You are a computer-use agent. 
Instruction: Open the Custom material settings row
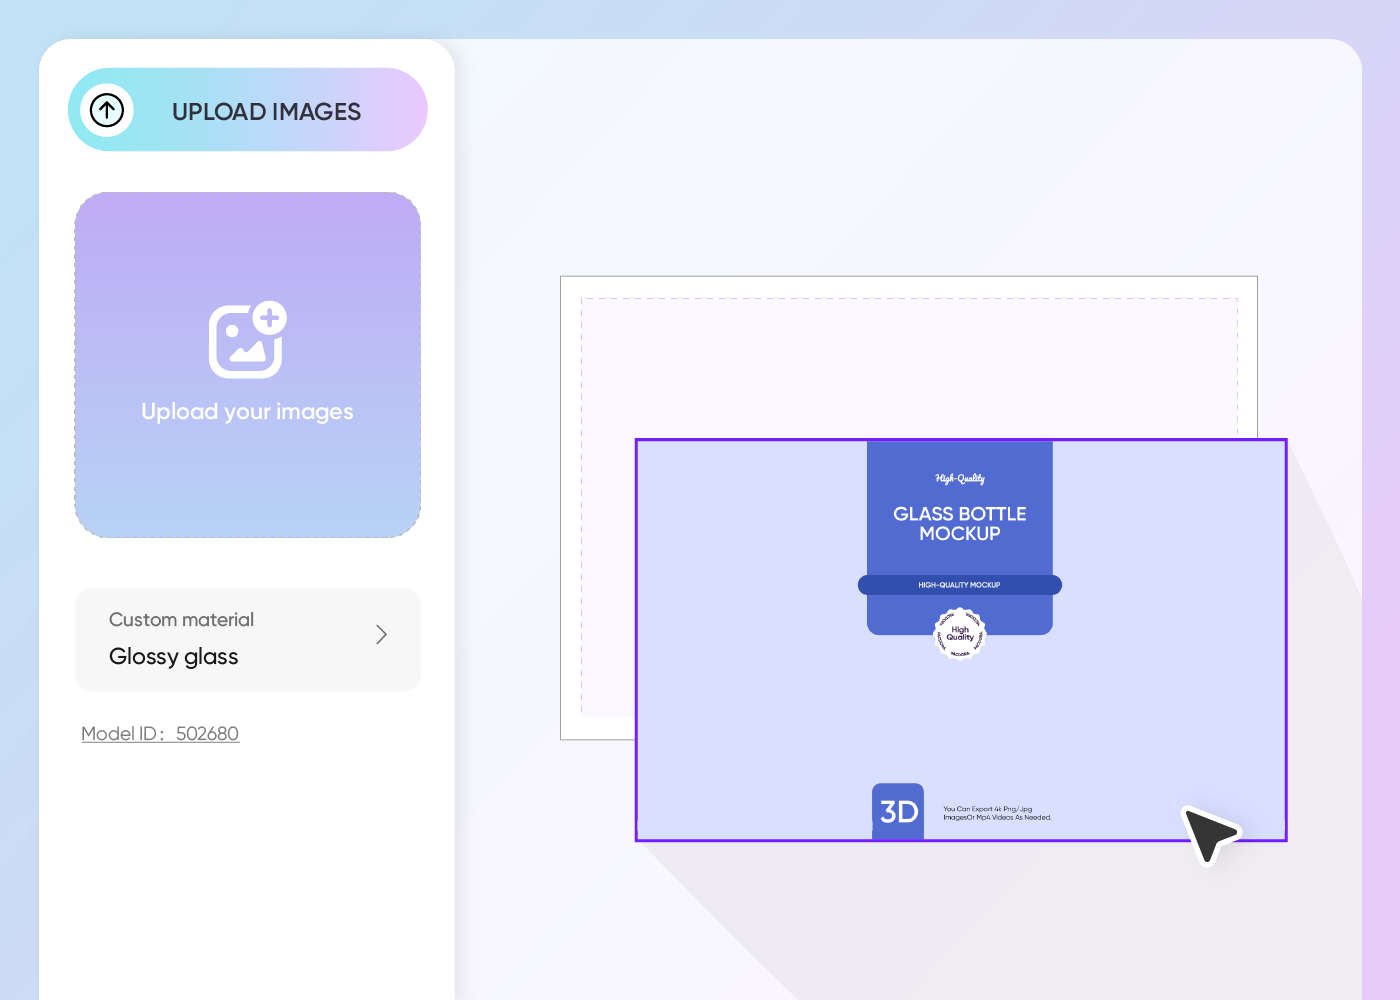(x=247, y=639)
